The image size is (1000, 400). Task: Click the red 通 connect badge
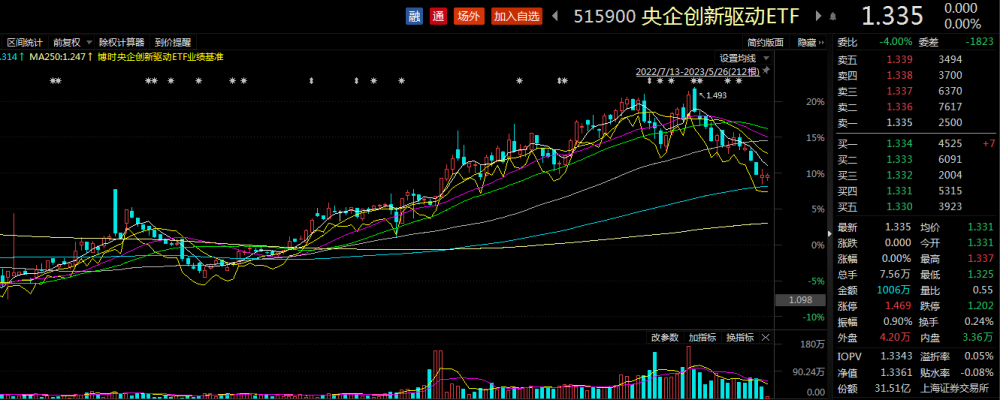point(438,17)
